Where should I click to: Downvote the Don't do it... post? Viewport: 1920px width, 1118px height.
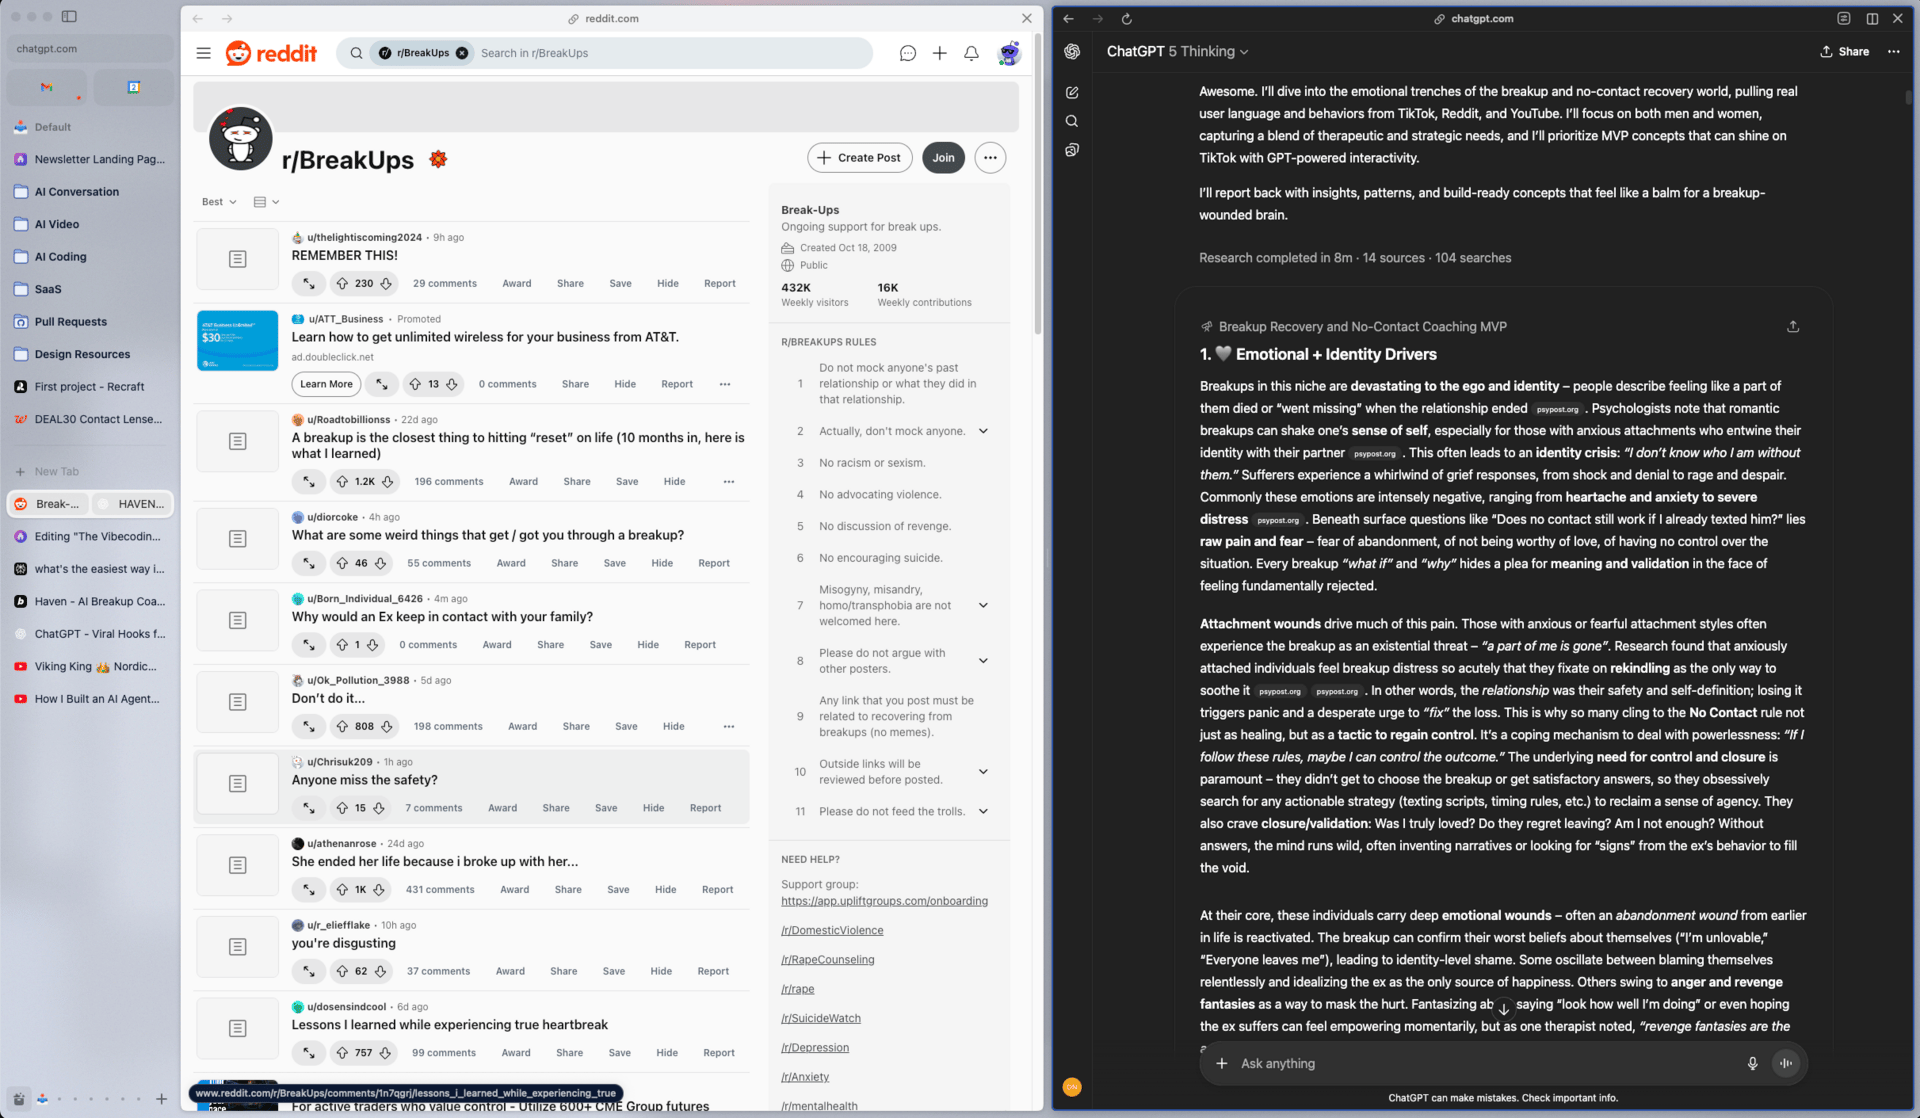pyautogui.click(x=387, y=727)
